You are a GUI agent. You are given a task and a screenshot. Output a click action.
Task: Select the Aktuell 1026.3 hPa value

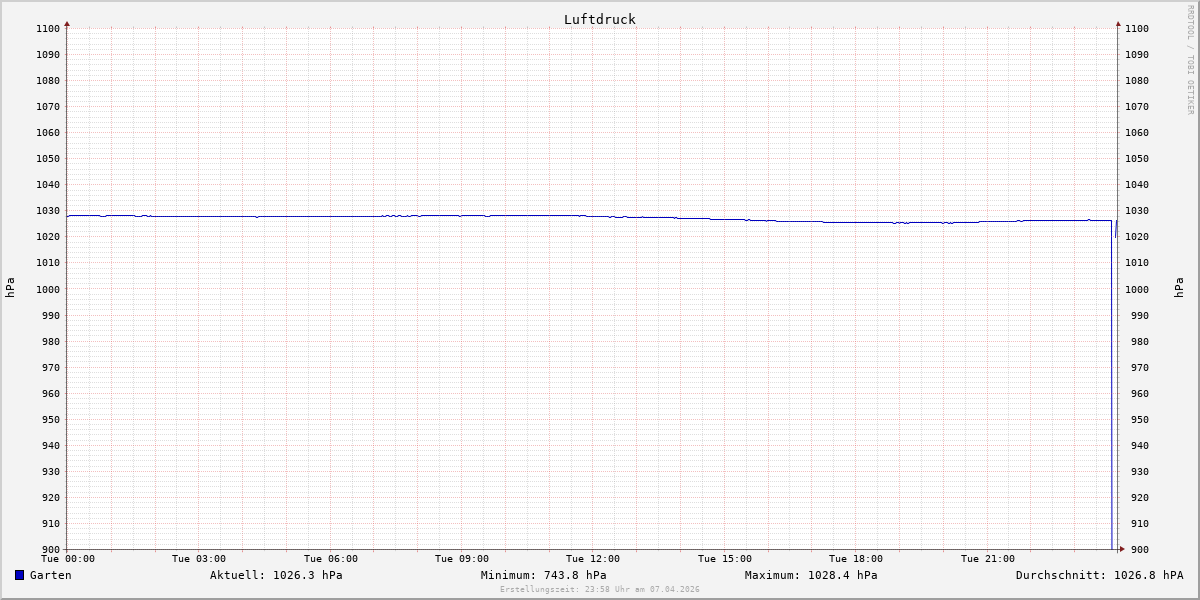[276, 575]
